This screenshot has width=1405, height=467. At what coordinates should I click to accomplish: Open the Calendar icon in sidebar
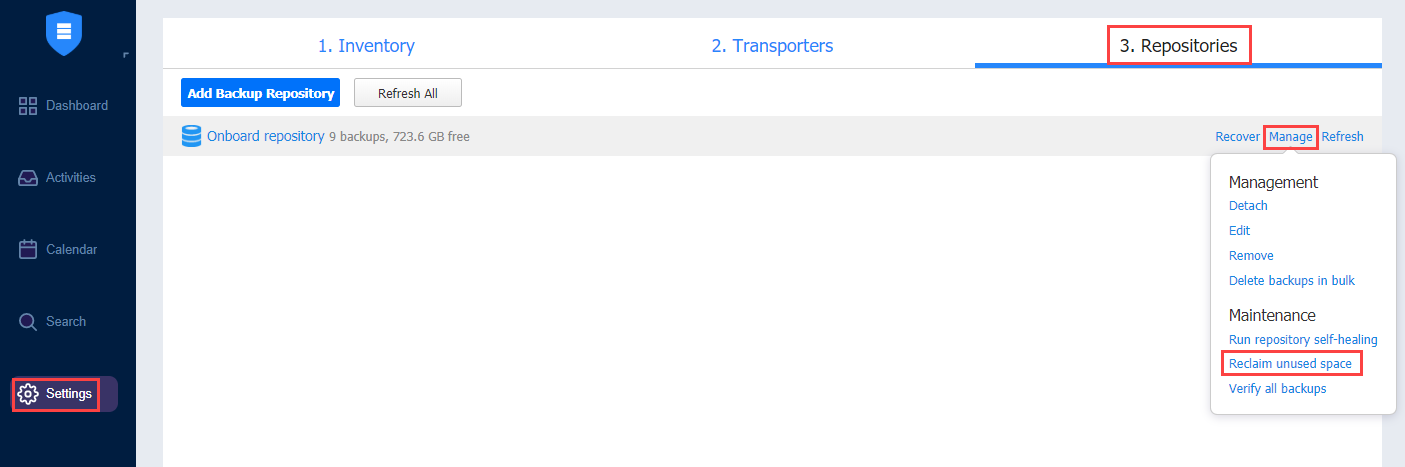[x=28, y=250]
